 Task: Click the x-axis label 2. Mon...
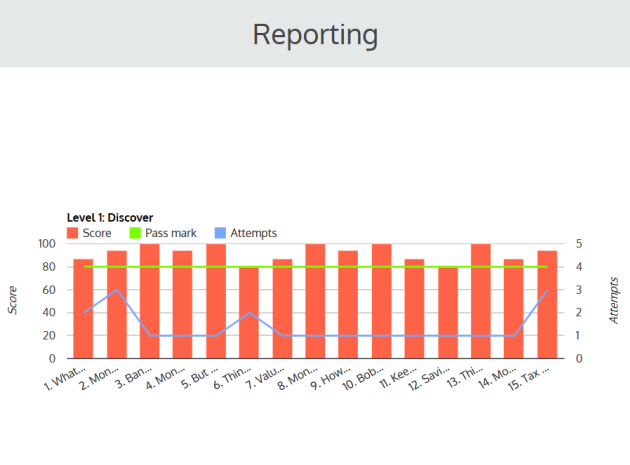(99, 378)
